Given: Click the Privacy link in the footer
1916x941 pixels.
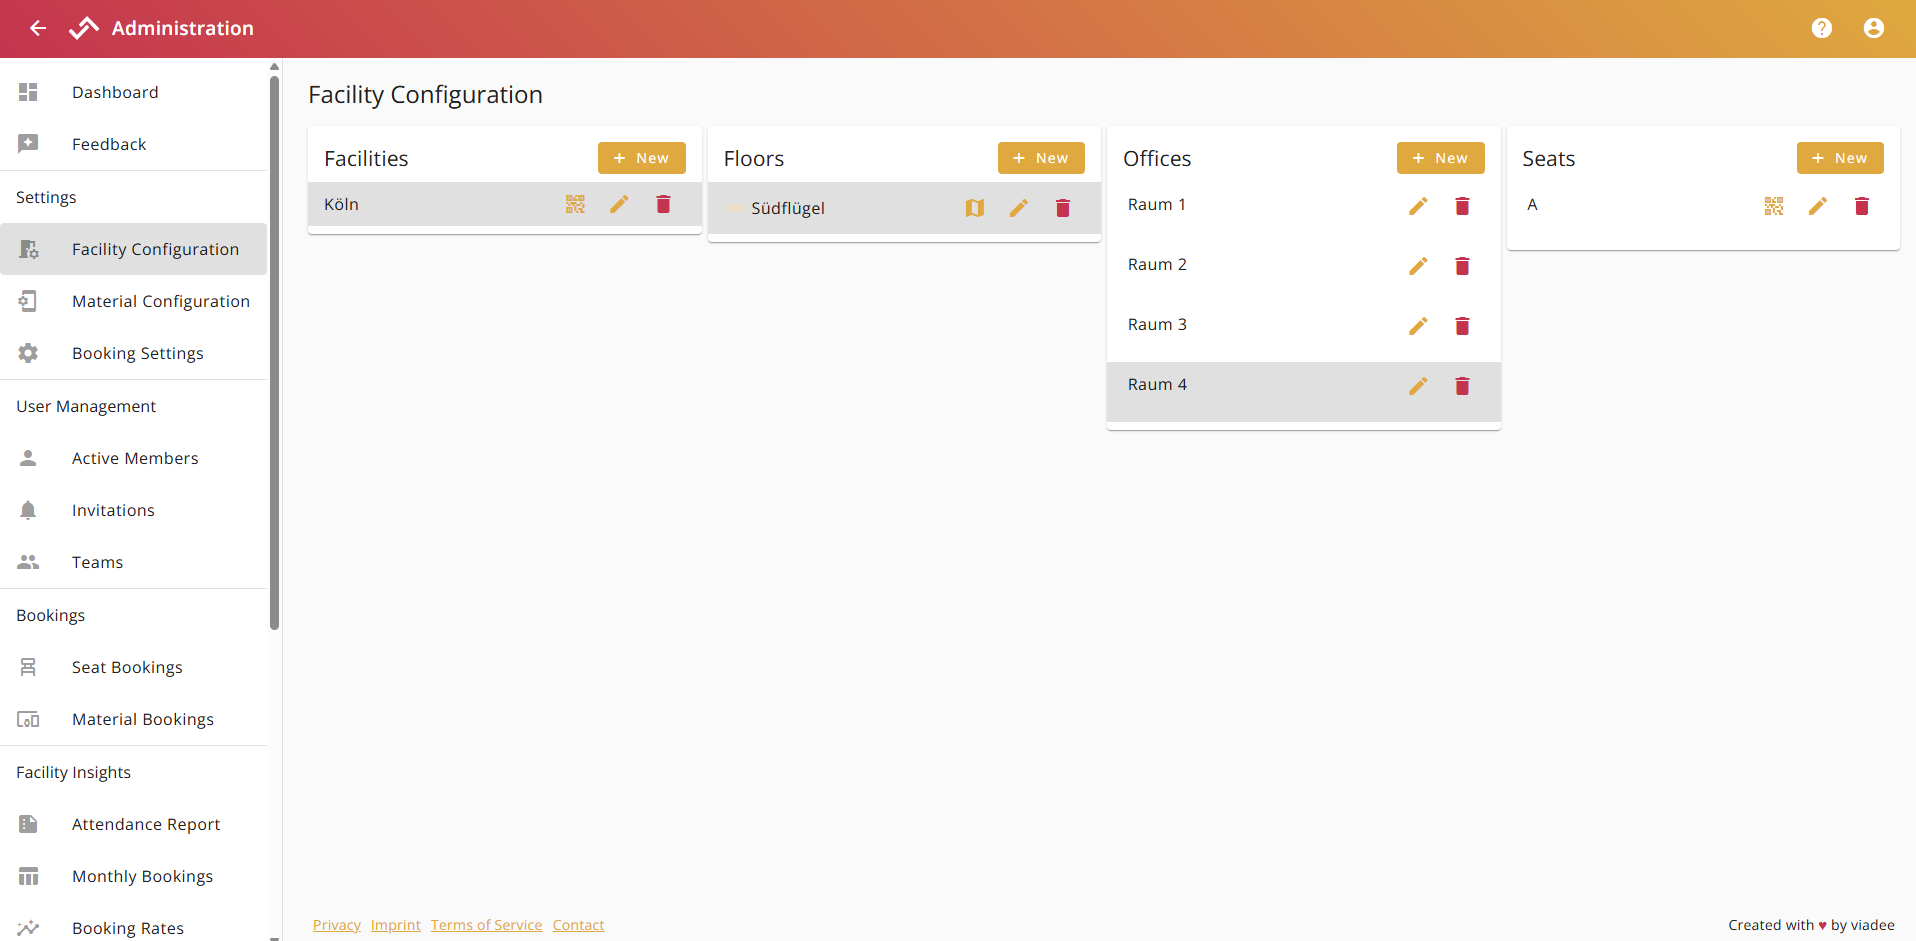Looking at the screenshot, I should (336, 924).
